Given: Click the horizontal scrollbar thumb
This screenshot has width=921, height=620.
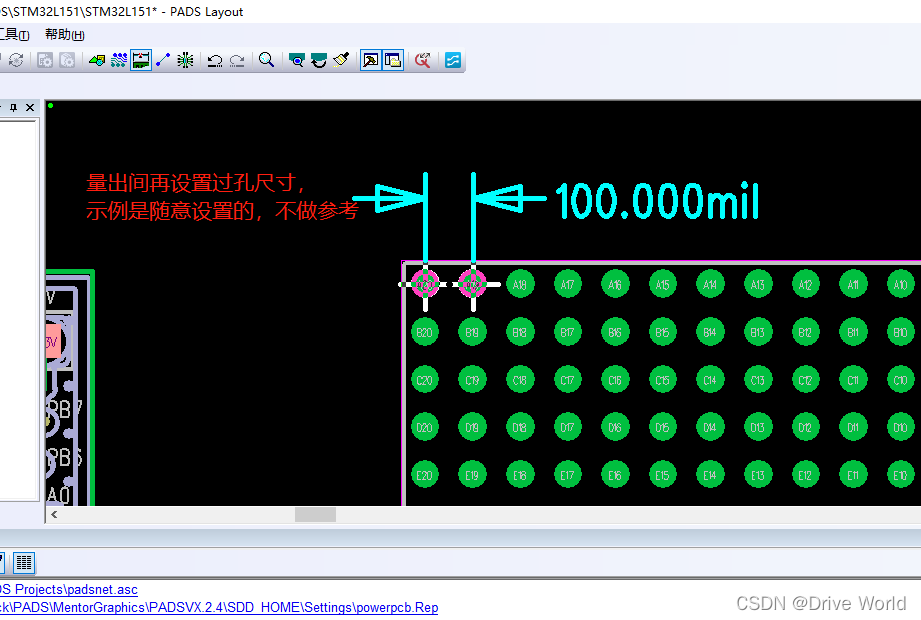Looking at the screenshot, I should point(315,515).
